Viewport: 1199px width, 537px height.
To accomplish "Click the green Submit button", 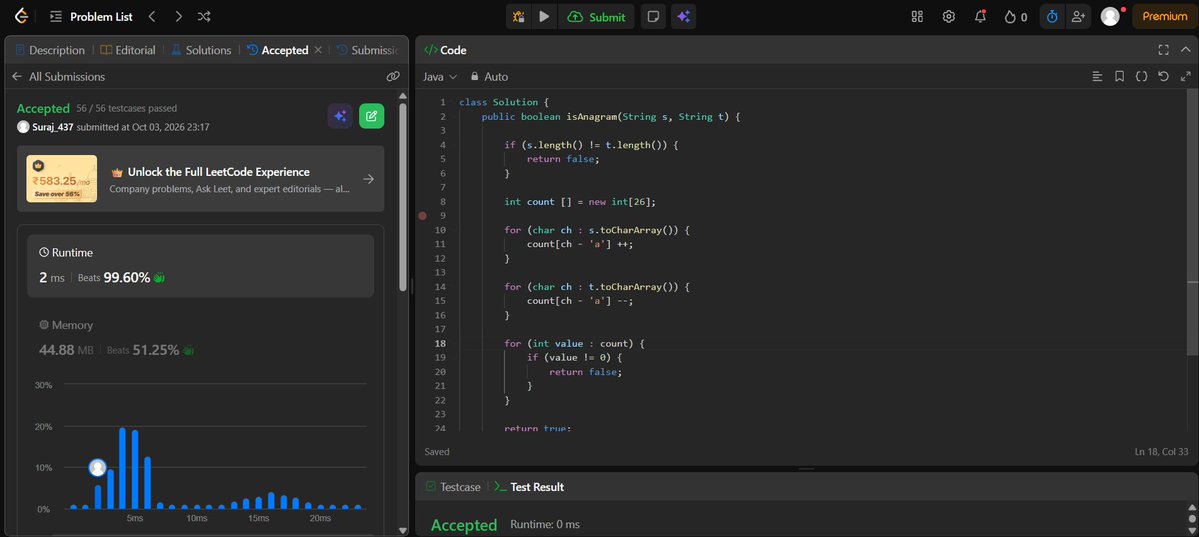I will pos(596,17).
